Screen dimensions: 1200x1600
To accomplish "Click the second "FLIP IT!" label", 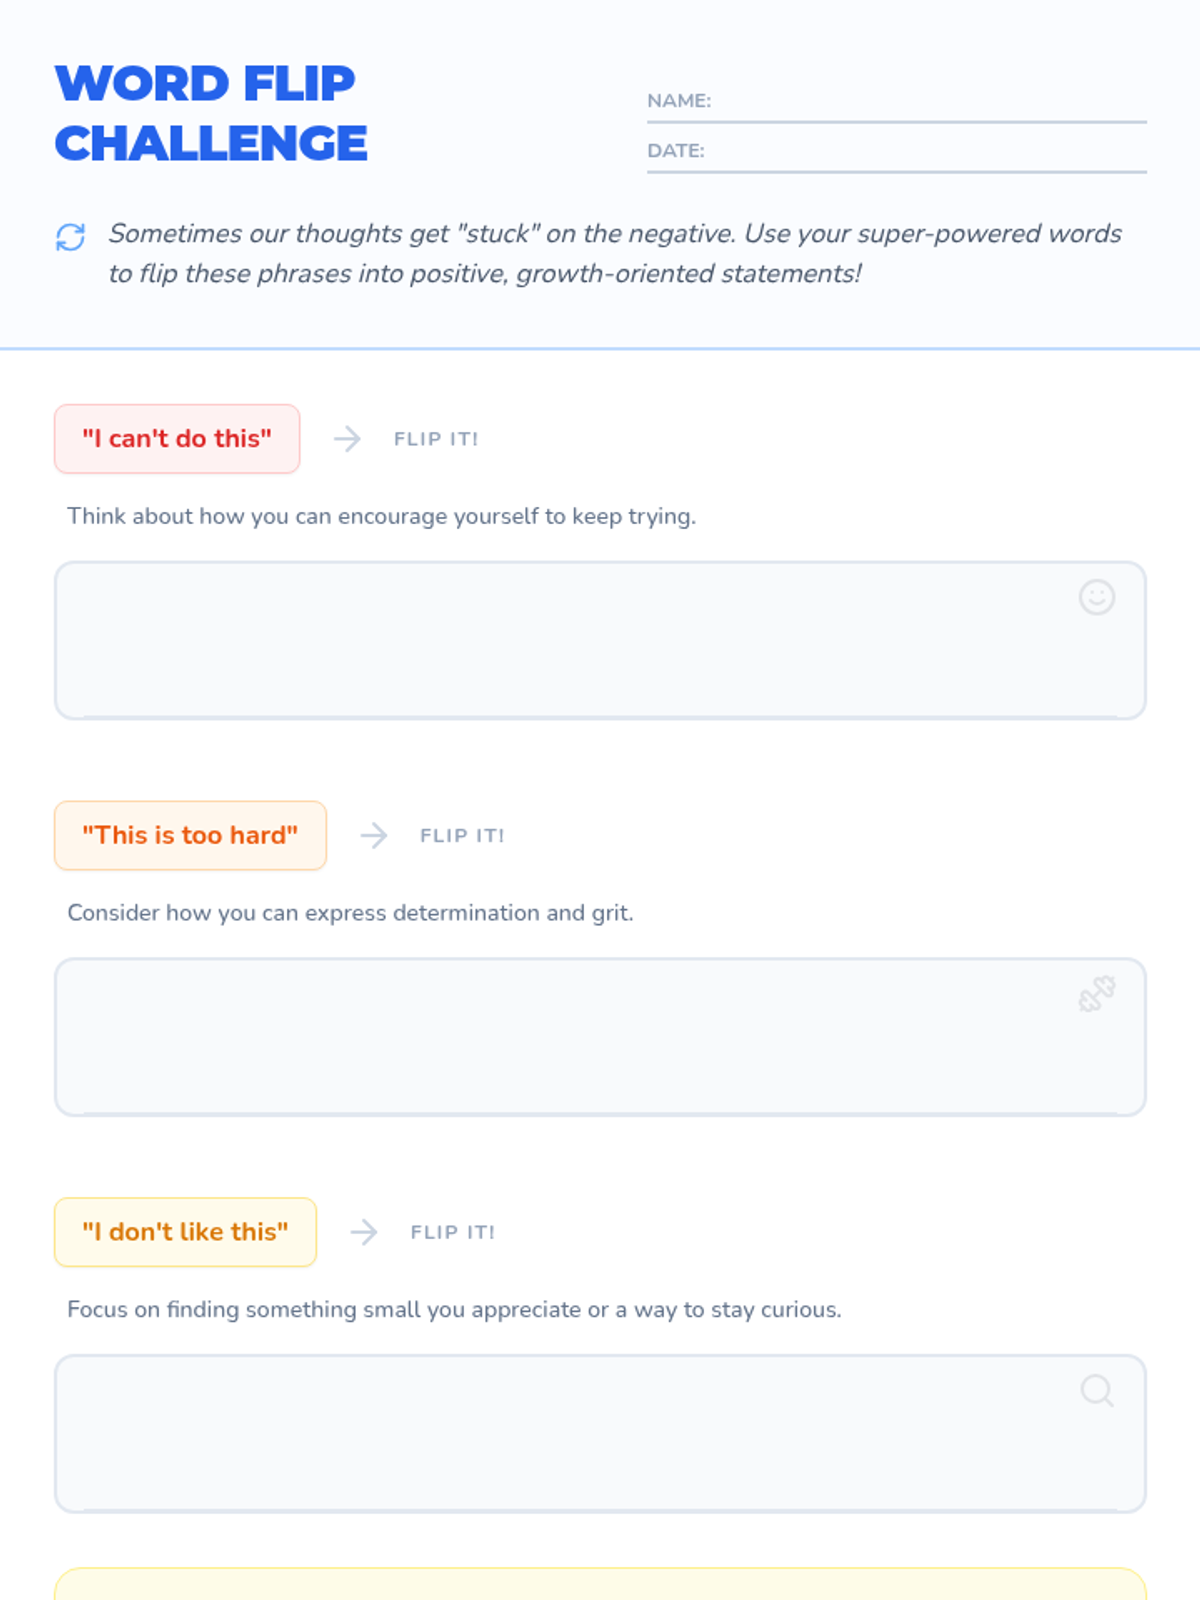I will 462,836.
